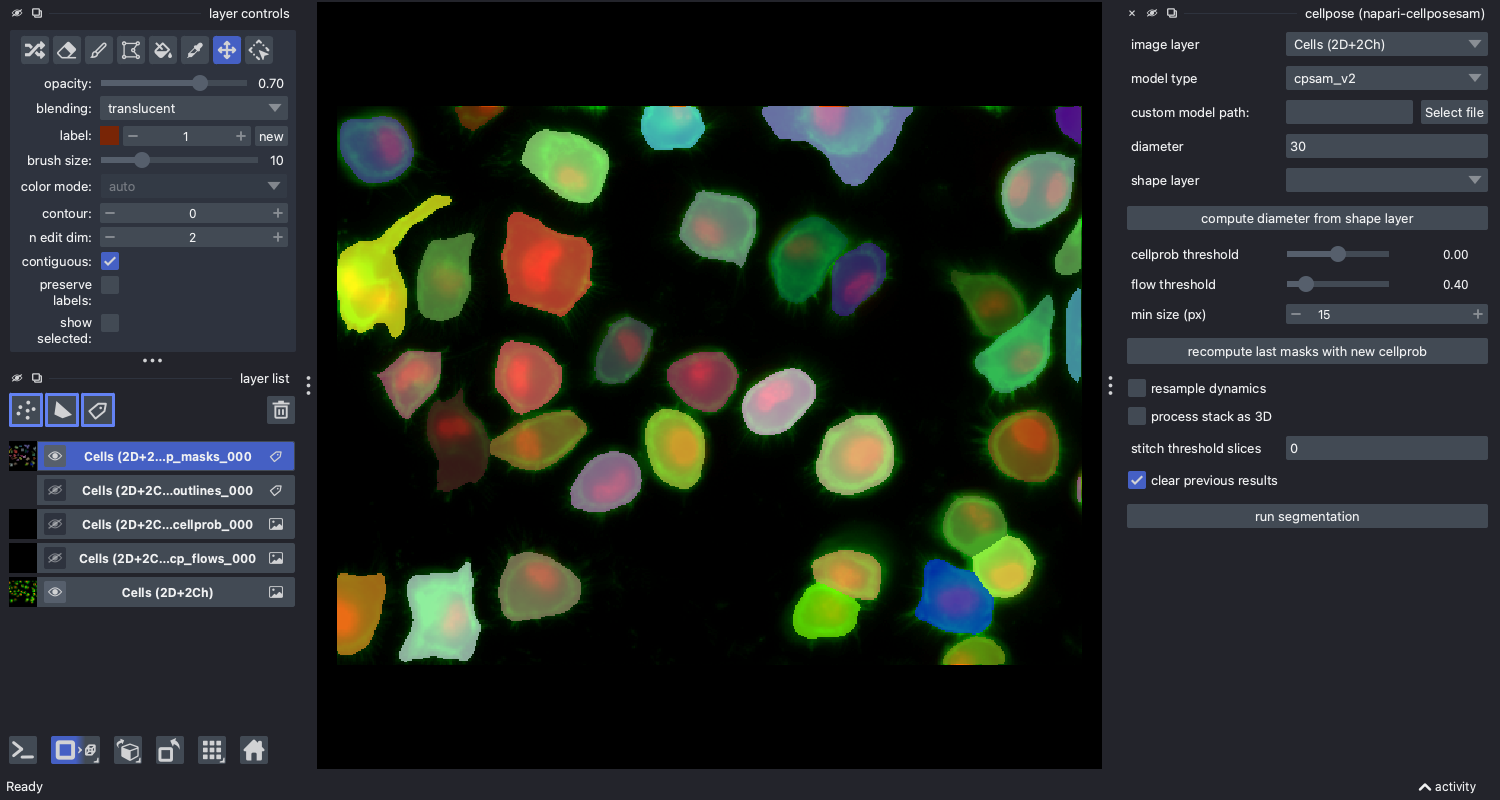Select the polygon drawing tool

pos(130,49)
